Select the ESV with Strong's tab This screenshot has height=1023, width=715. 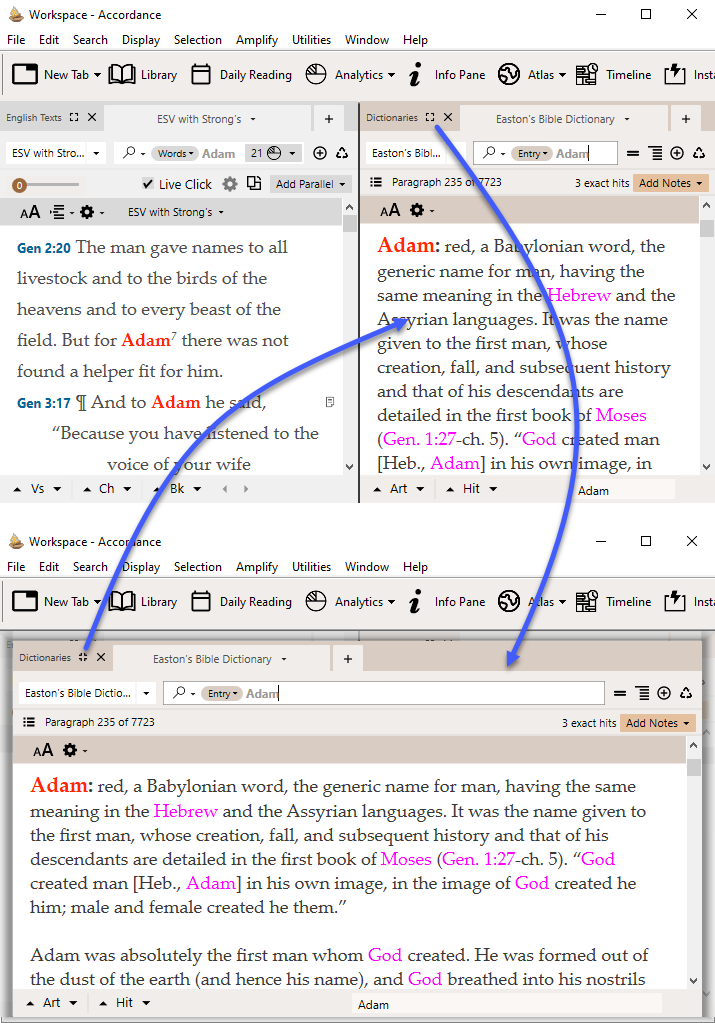pos(200,119)
